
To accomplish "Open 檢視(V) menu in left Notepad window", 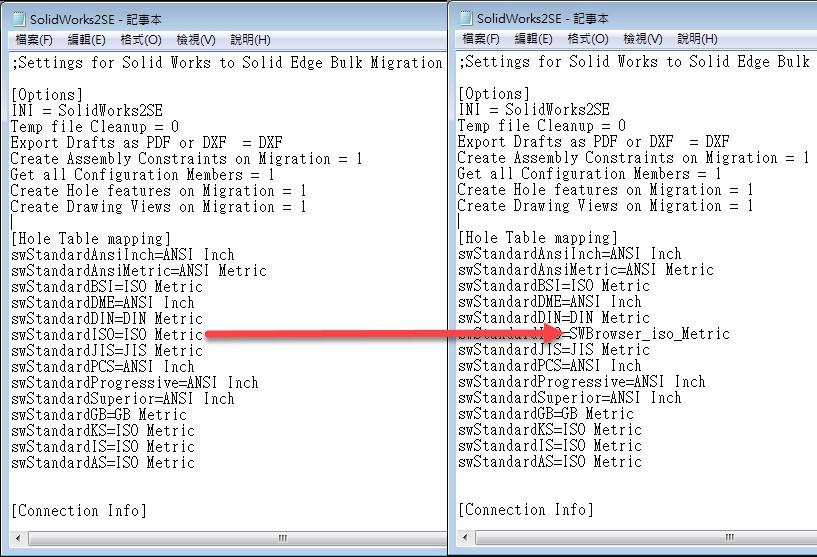I will click(x=196, y=40).
